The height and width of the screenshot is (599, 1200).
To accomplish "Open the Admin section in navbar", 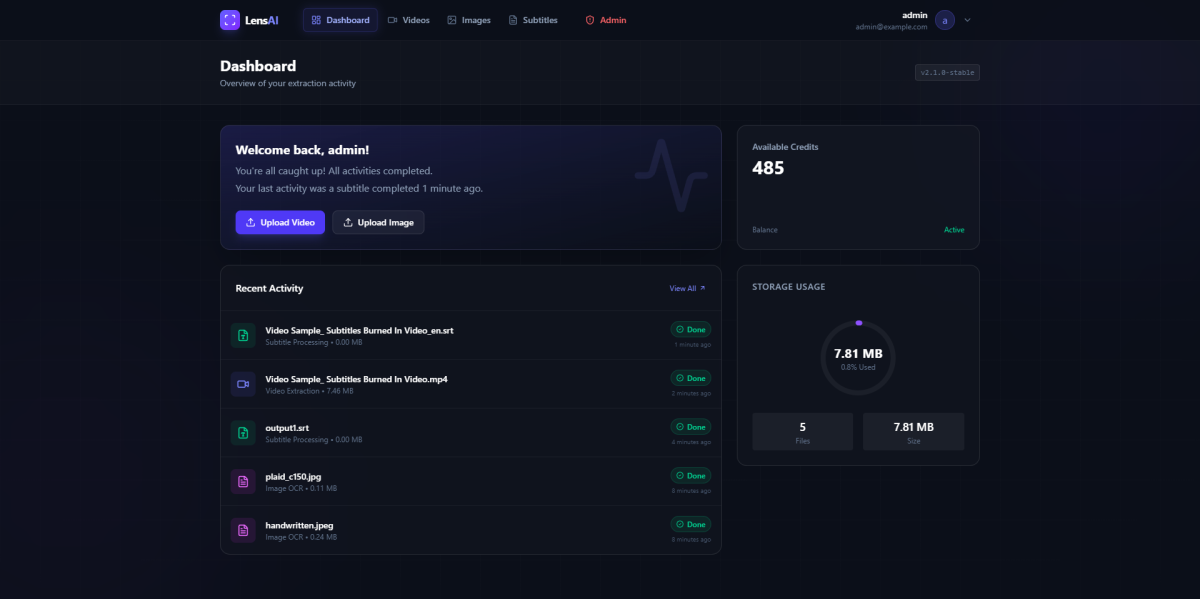I will tap(606, 20).
